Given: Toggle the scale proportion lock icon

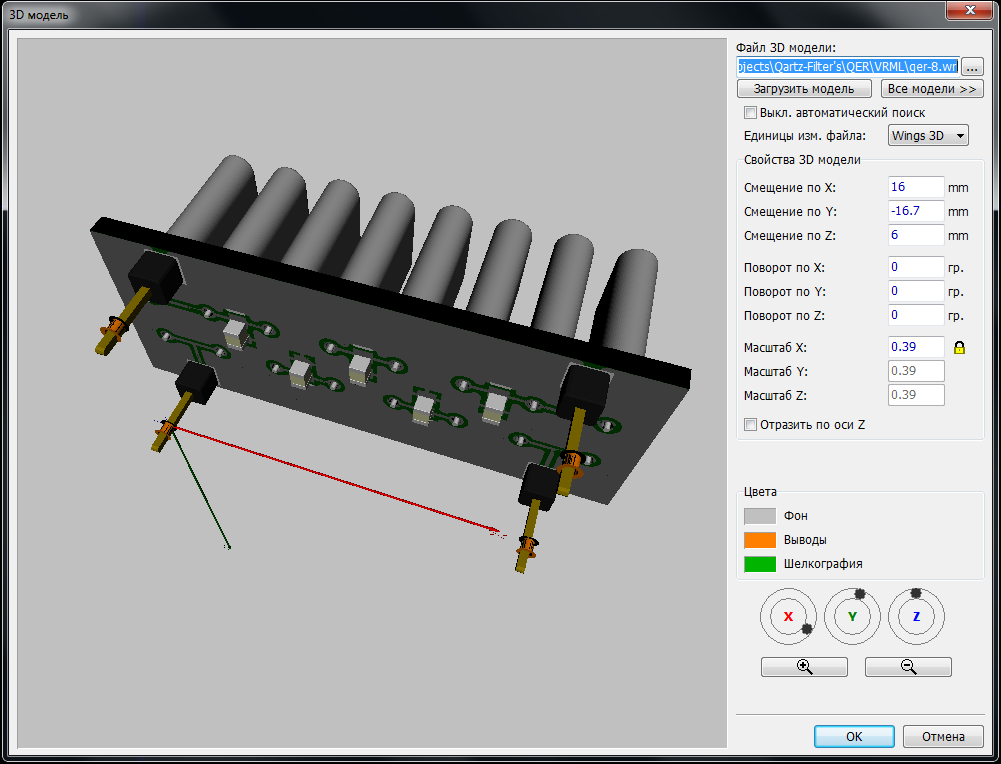Looking at the screenshot, I should [959, 348].
